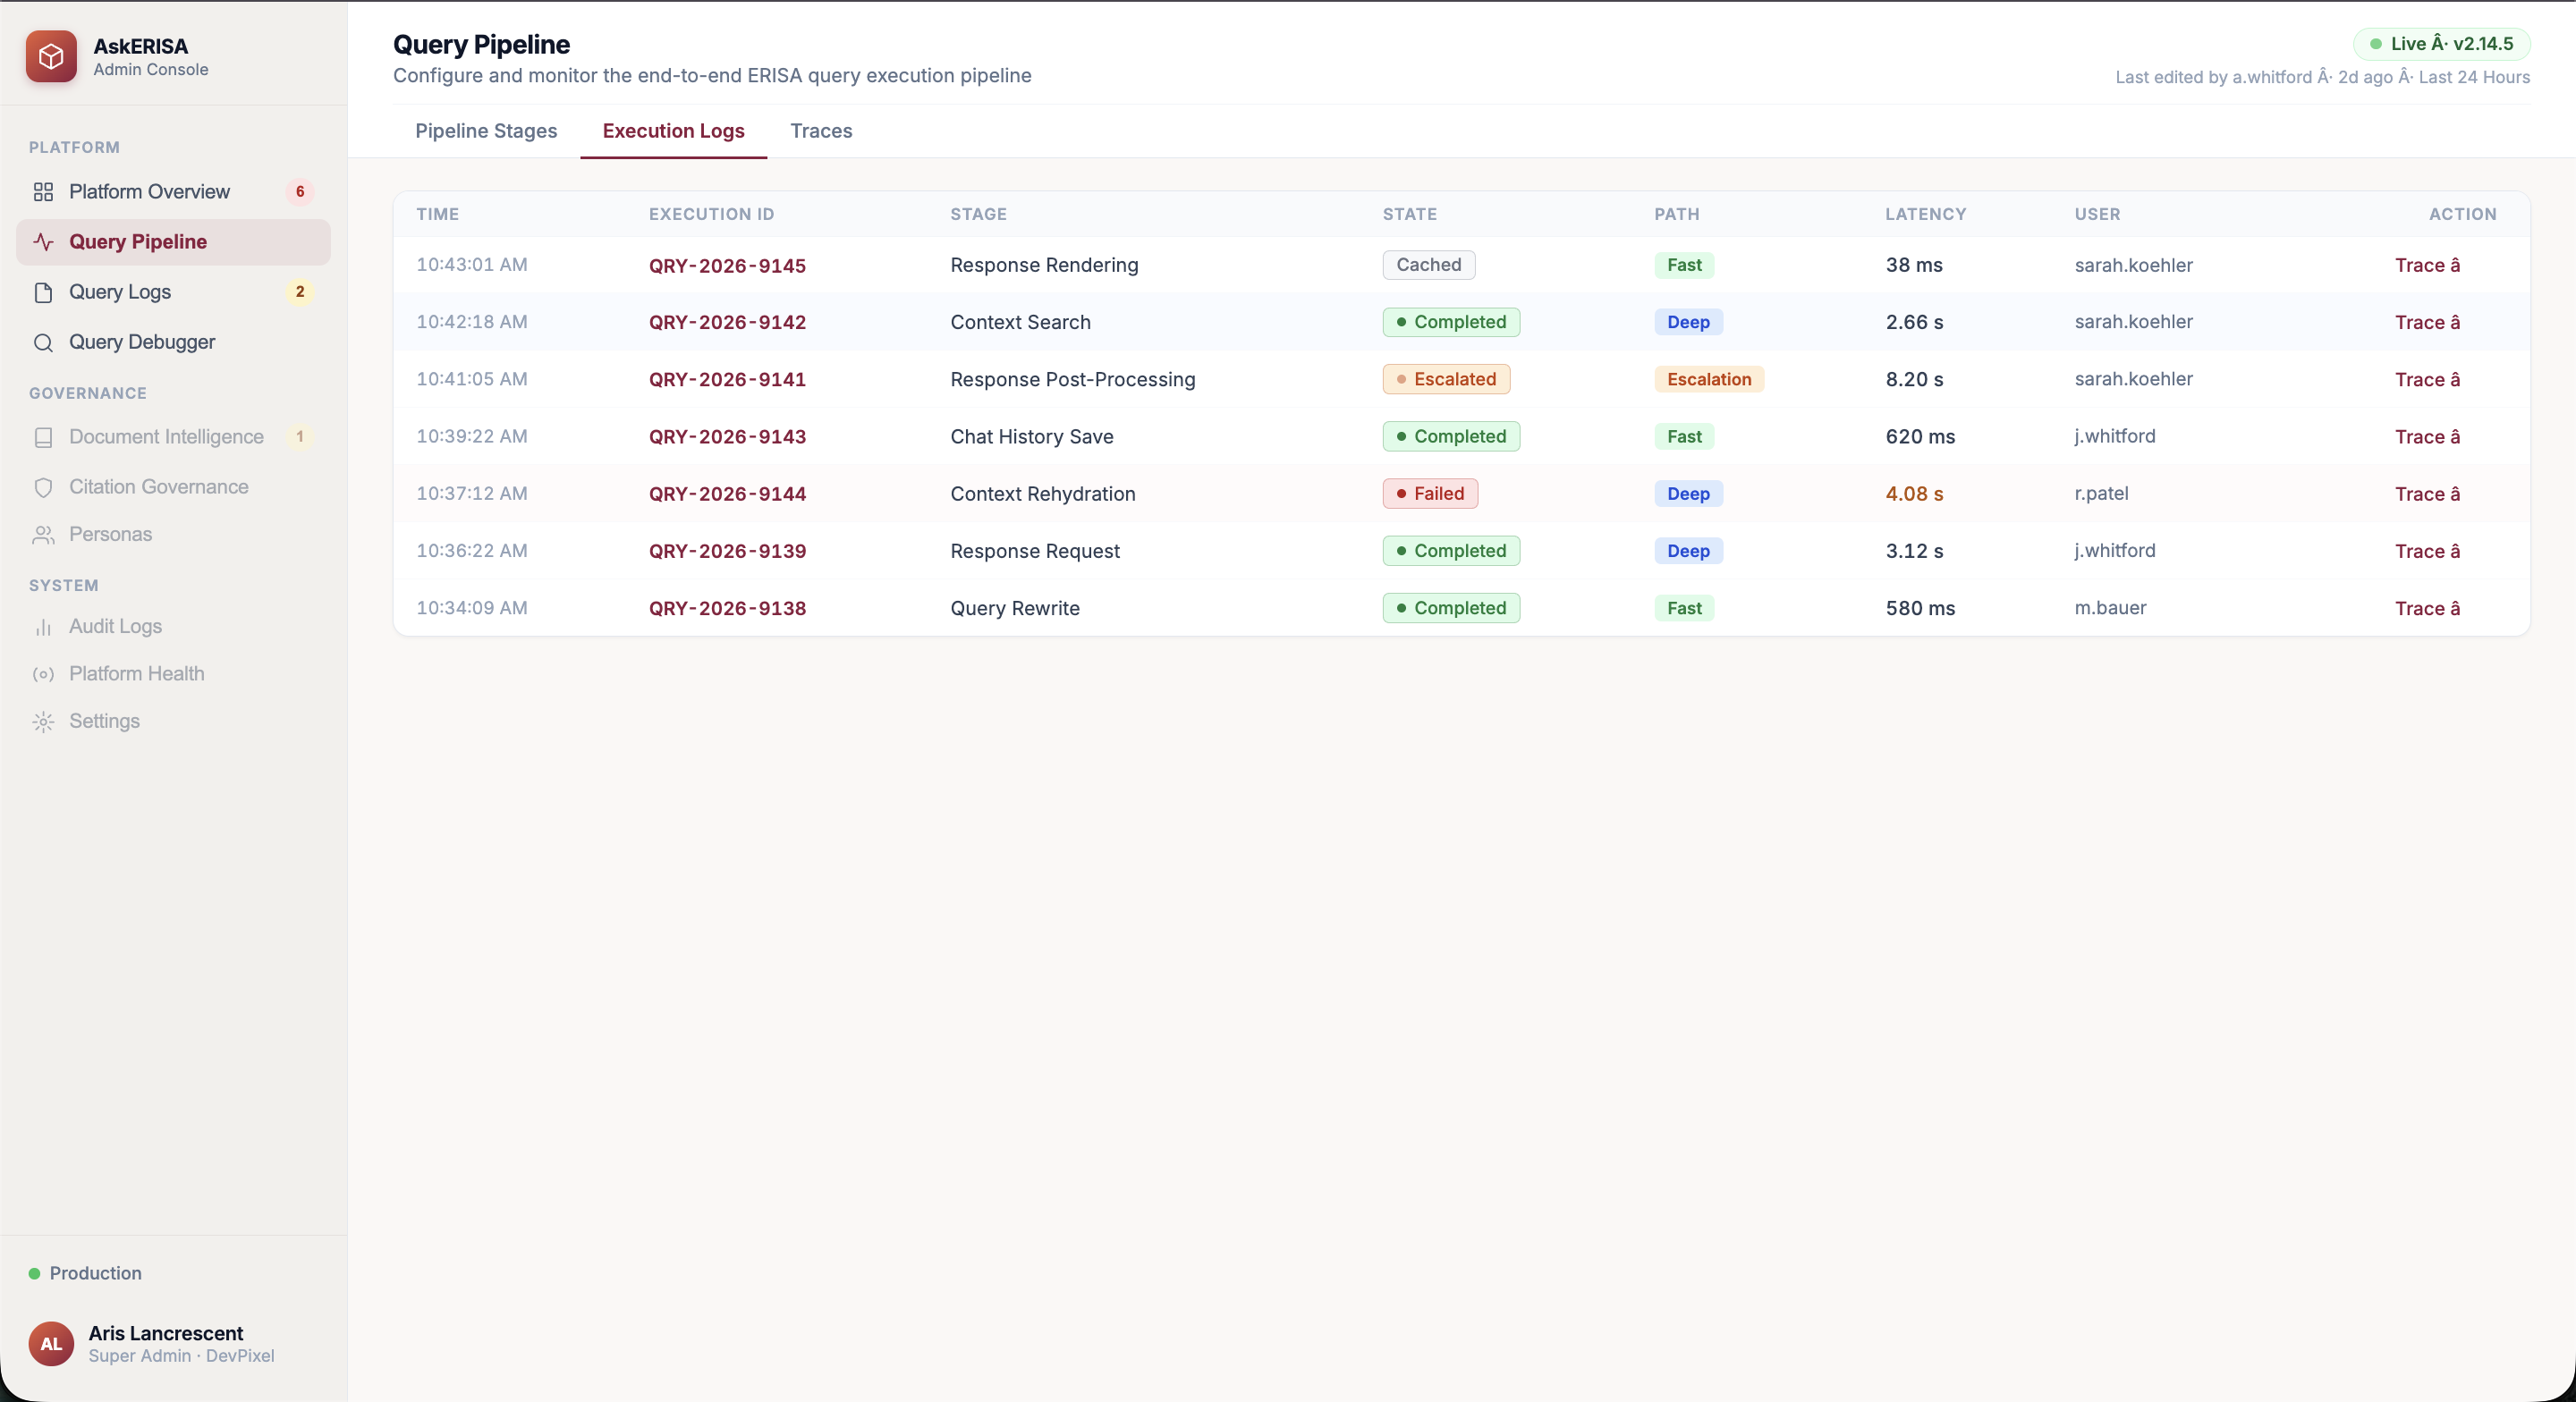Click the Latency column header

pyautogui.click(x=1925, y=214)
